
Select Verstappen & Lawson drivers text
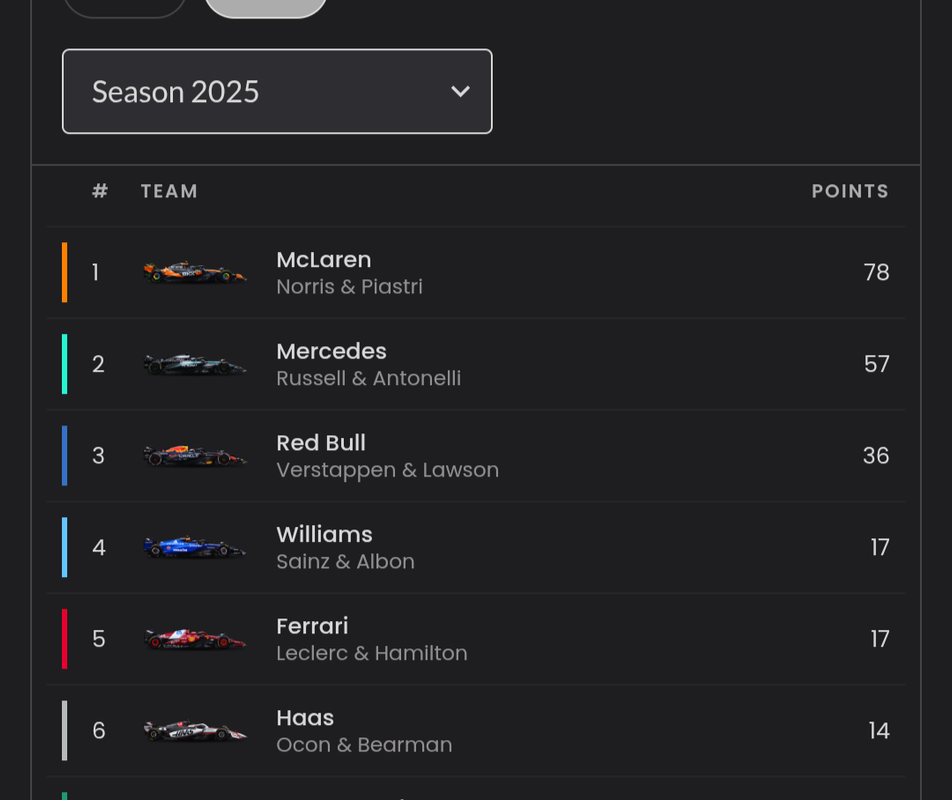[387, 470]
